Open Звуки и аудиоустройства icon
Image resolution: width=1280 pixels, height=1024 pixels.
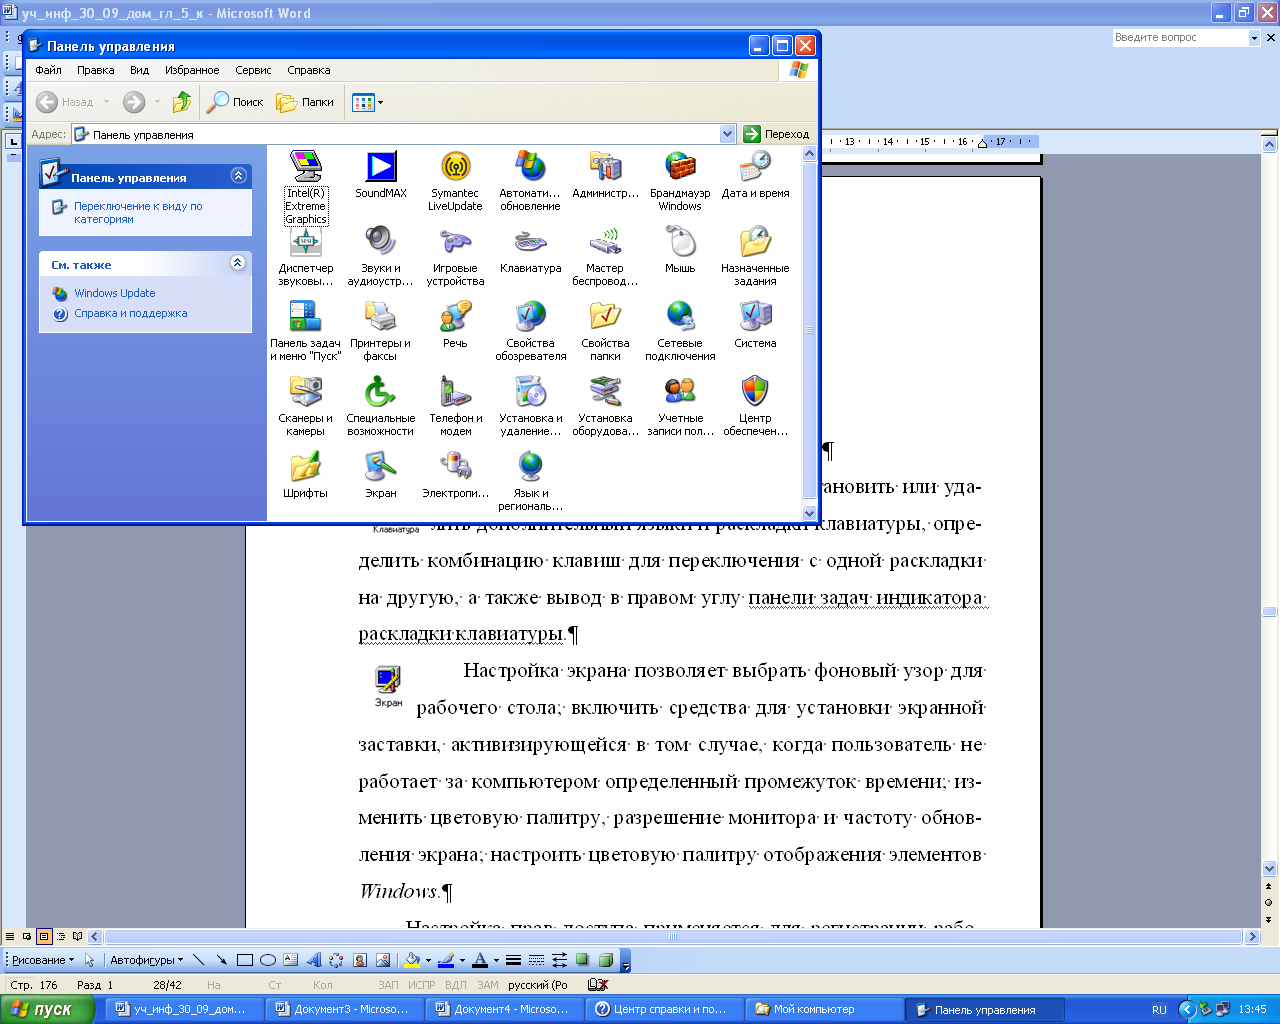click(380, 242)
